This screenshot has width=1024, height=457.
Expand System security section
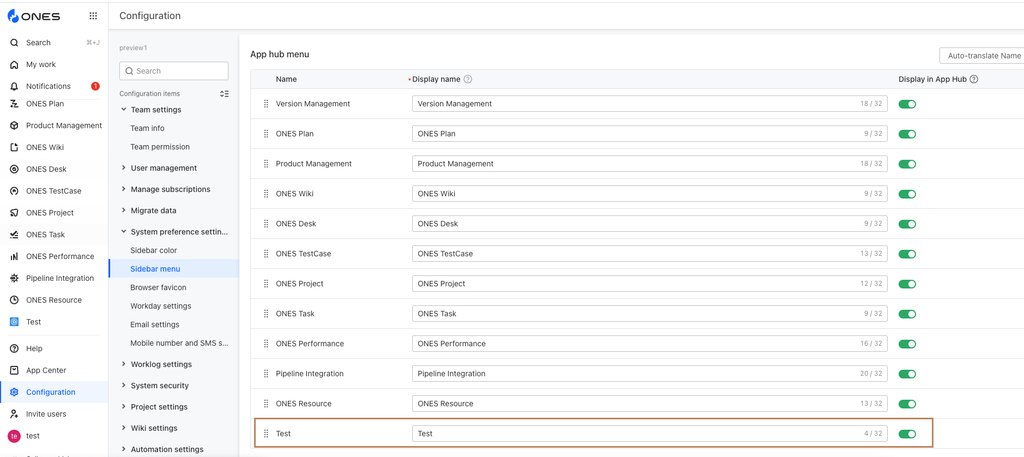123,385
